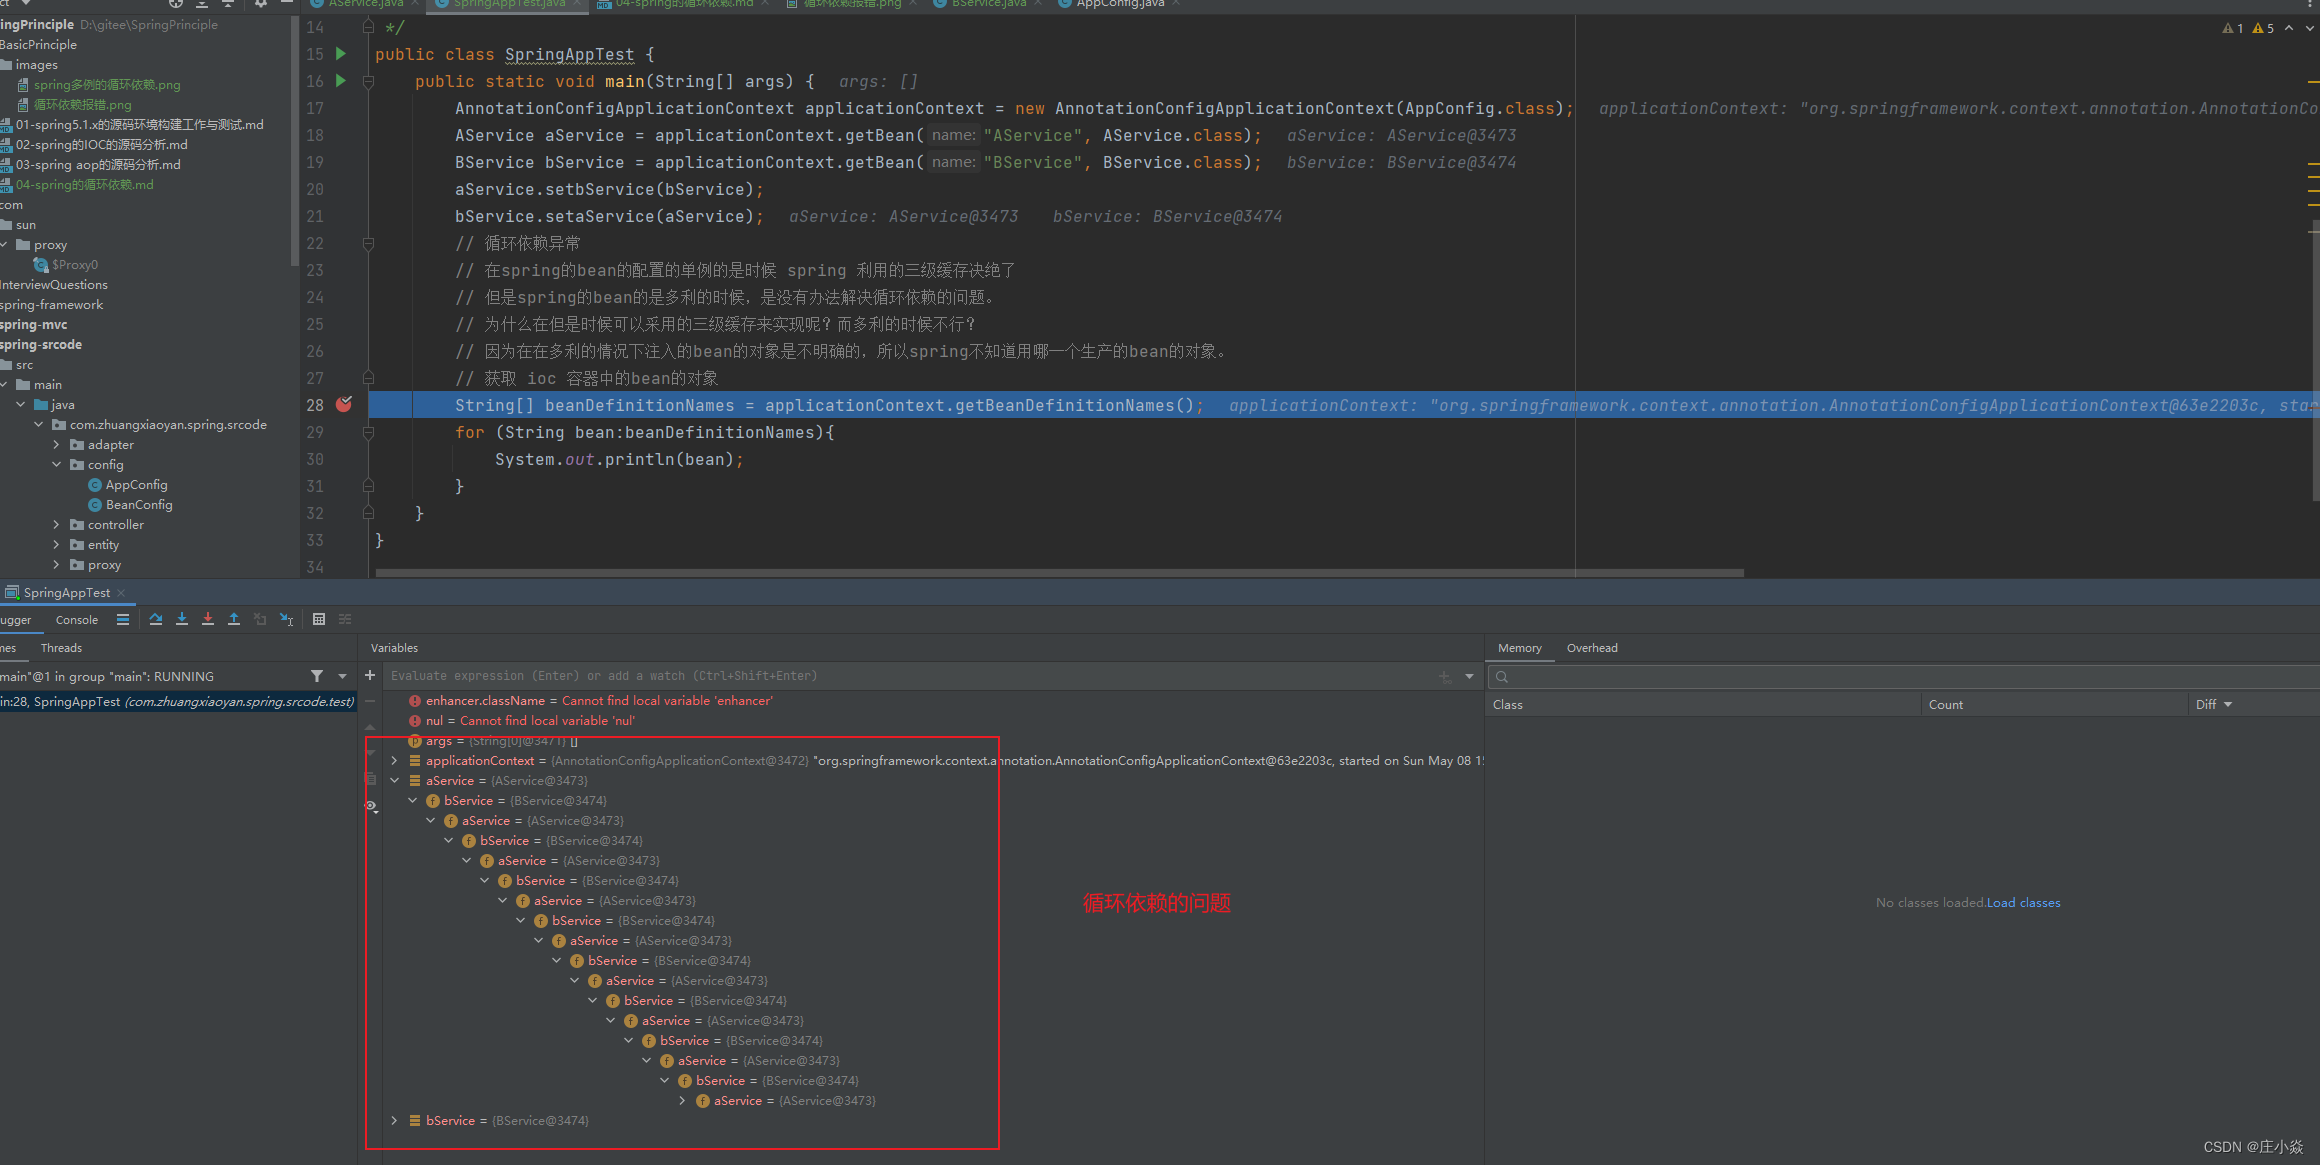Toggle the watches view eye icon
Image resolution: width=2320 pixels, height=1165 pixels.
pos(371,806)
